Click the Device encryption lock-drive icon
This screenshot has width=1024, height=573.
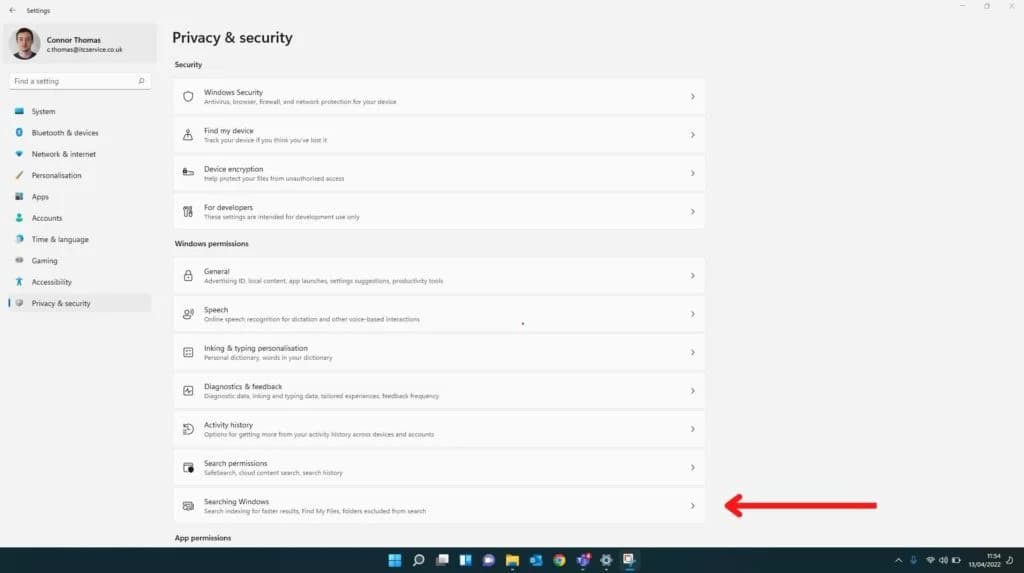[x=188, y=172]
